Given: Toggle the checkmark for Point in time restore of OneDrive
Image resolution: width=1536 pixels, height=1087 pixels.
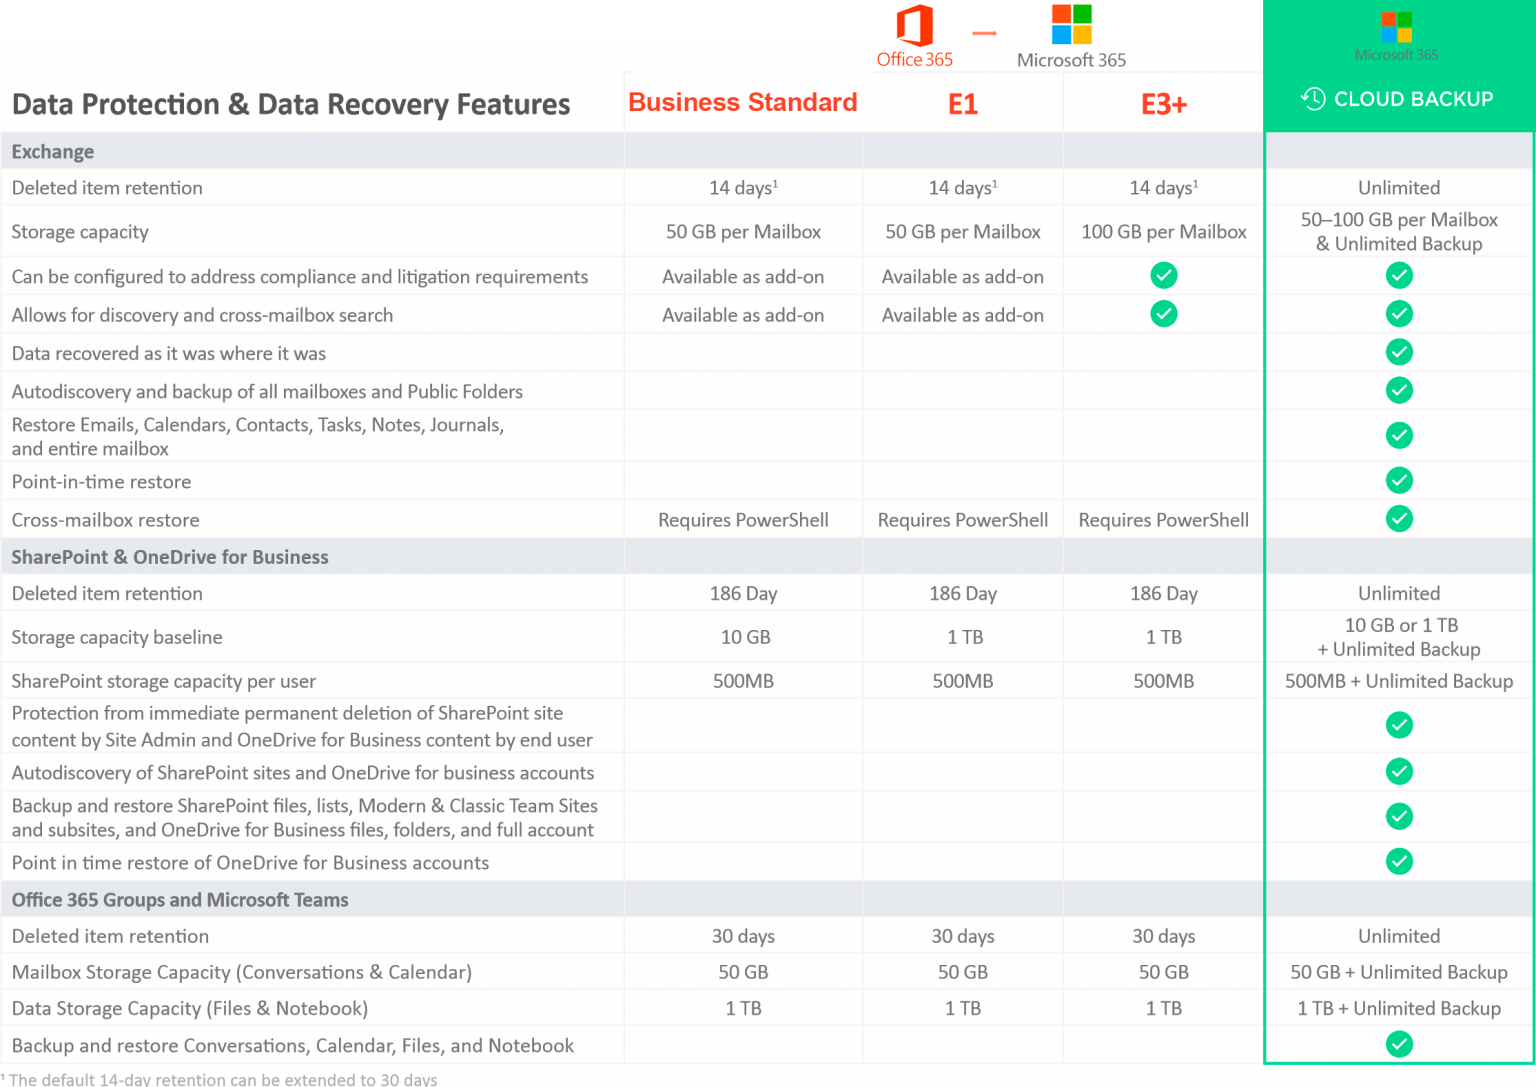Looking at the screenshot, I should point(1399,861).
